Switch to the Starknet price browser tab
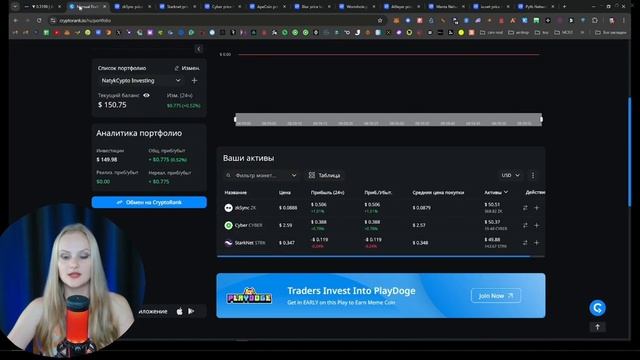This screenshot has height=360, width=640. click(x=178, y=7)
